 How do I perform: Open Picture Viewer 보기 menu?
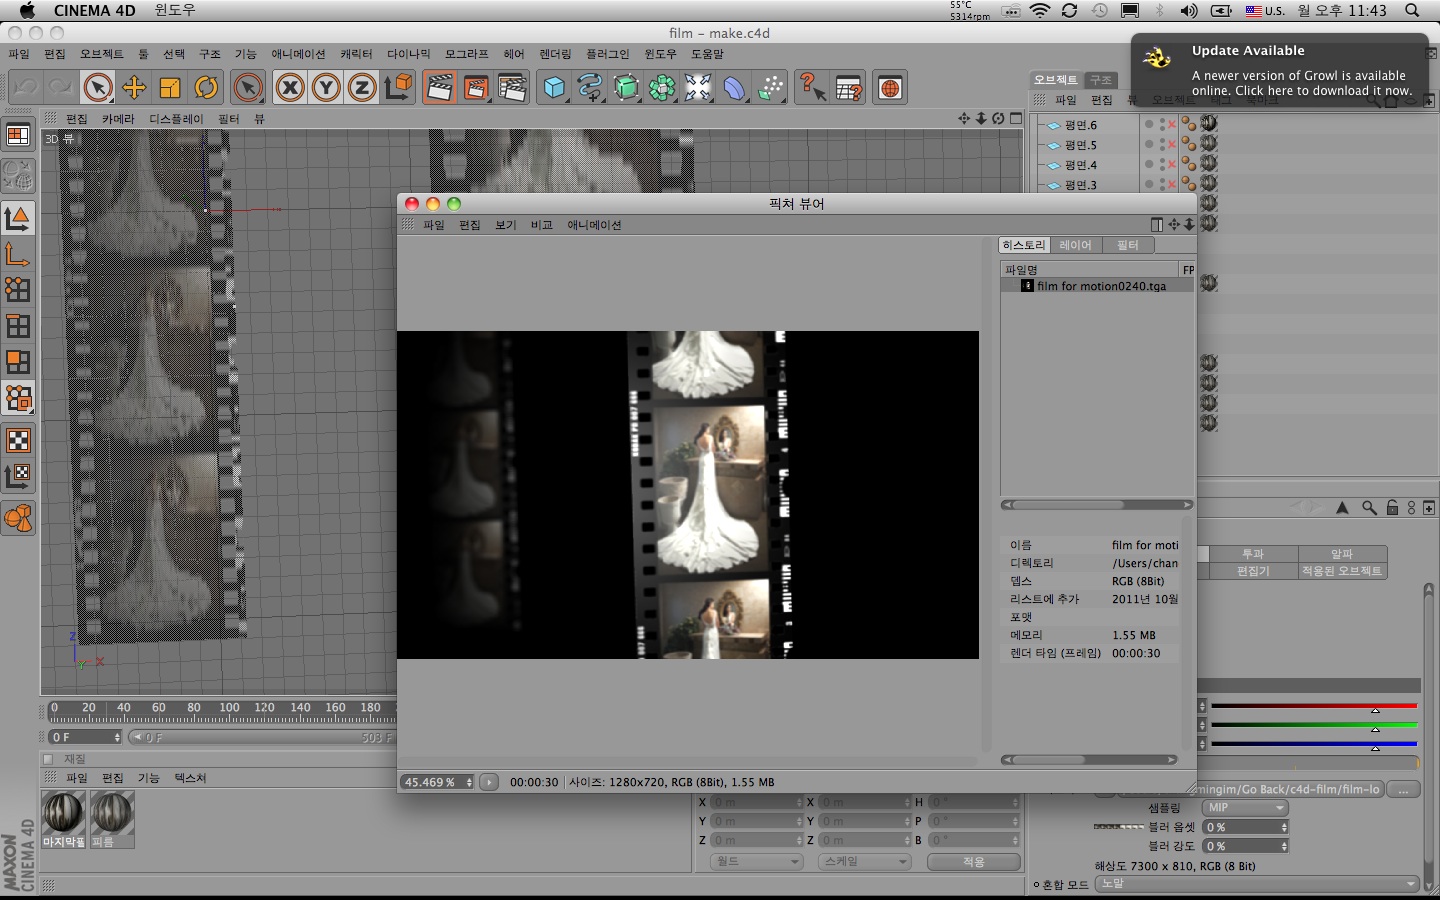coord(506,225)
